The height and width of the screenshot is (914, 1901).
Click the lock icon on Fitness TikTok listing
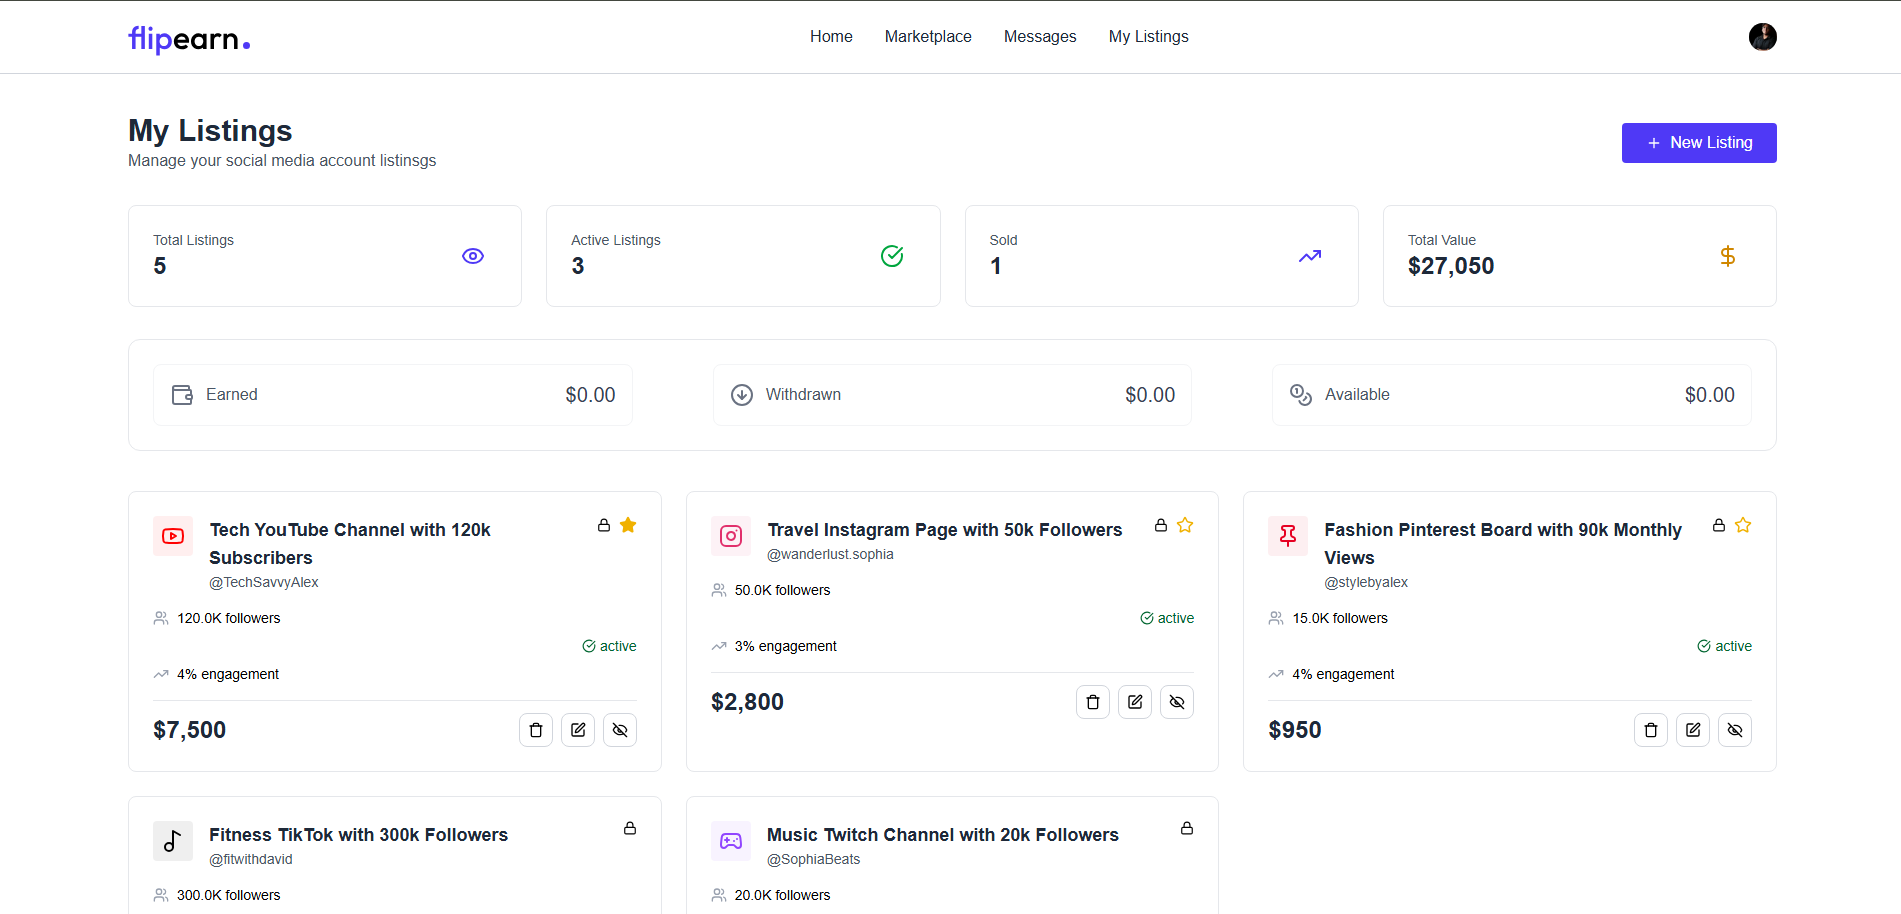[x=630, y=828]
